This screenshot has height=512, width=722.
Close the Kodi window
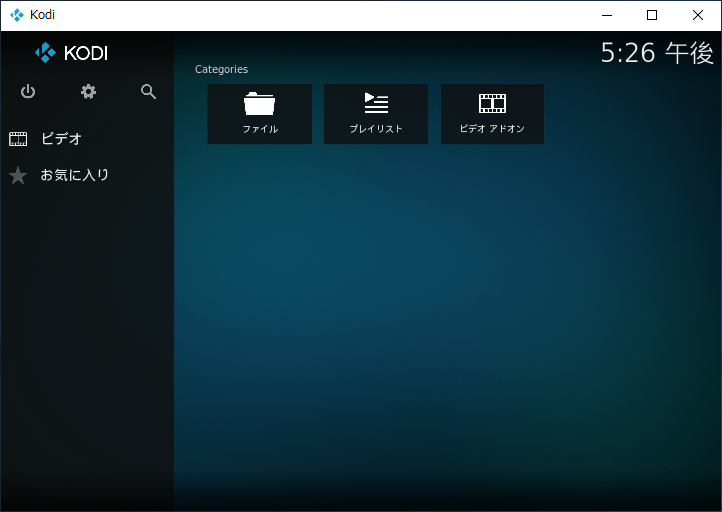[x=698, y=15]
